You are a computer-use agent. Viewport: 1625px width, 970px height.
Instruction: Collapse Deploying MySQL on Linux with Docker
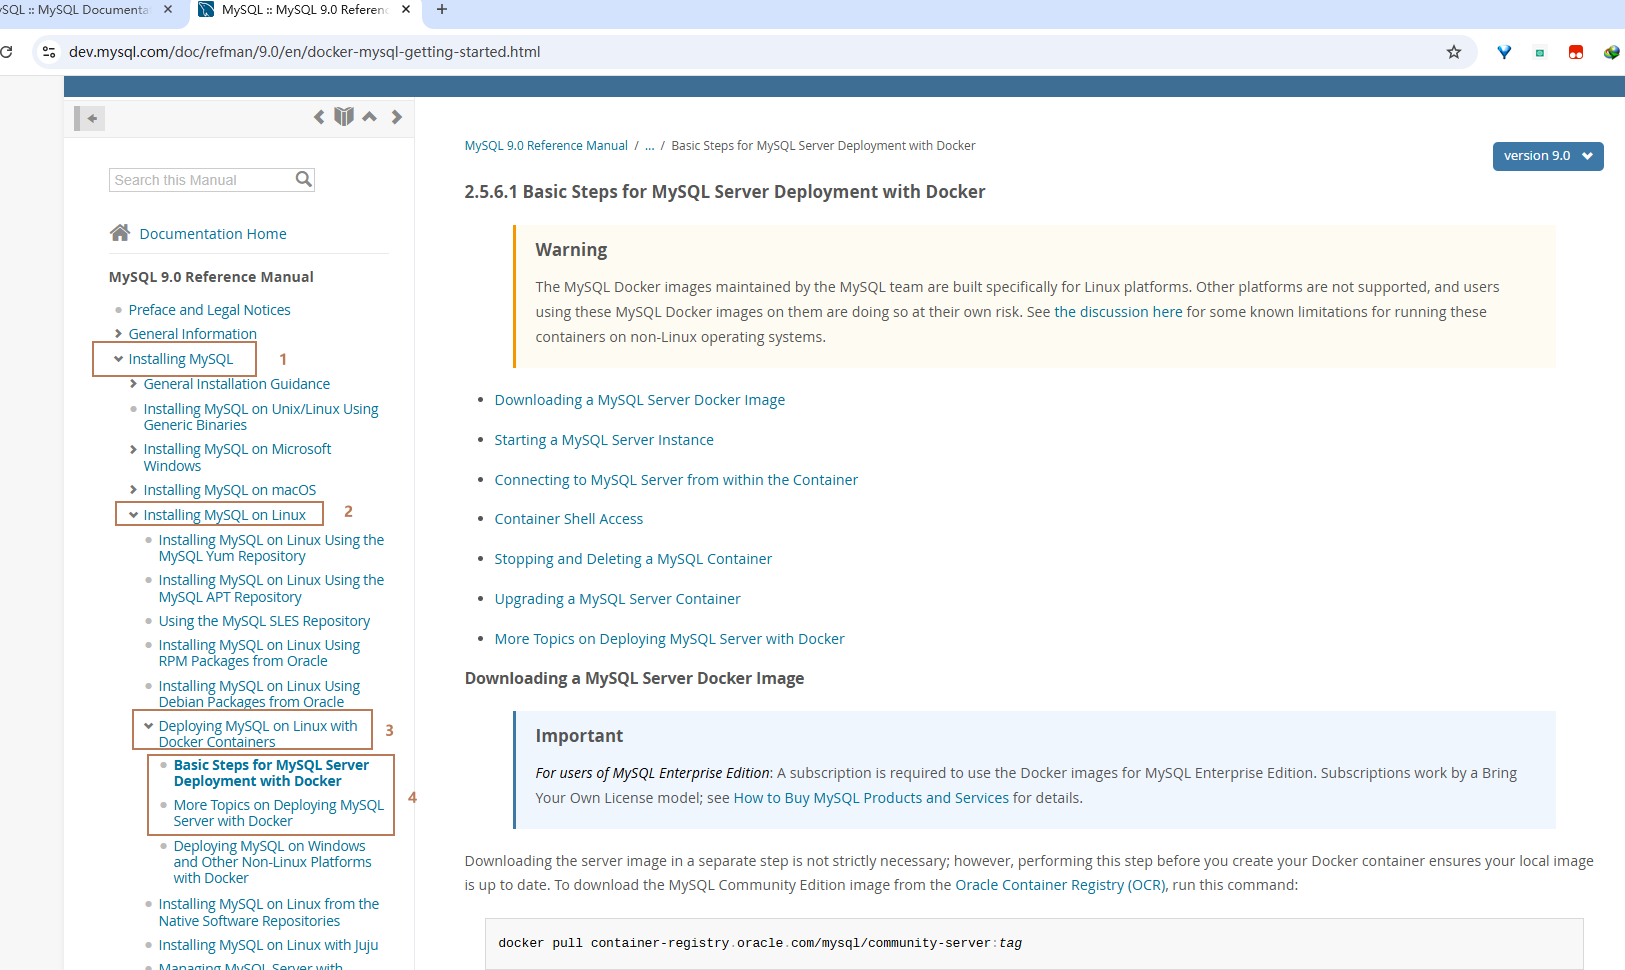148,726
